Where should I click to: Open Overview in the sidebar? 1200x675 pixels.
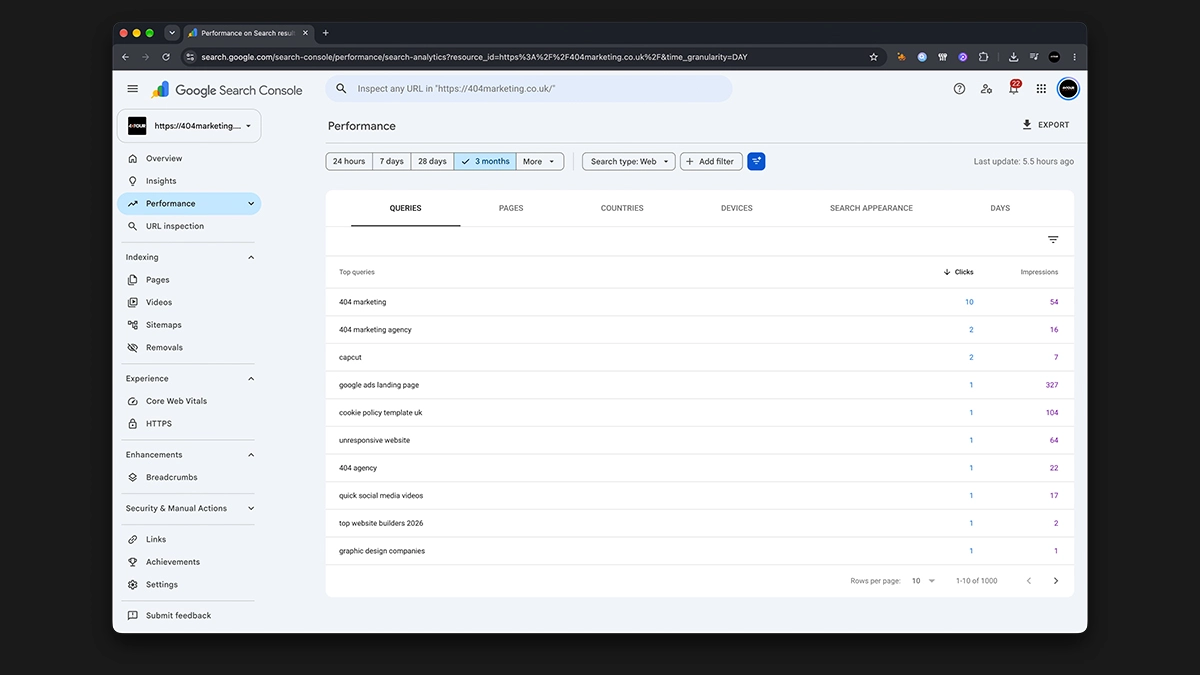click(188, 158)
